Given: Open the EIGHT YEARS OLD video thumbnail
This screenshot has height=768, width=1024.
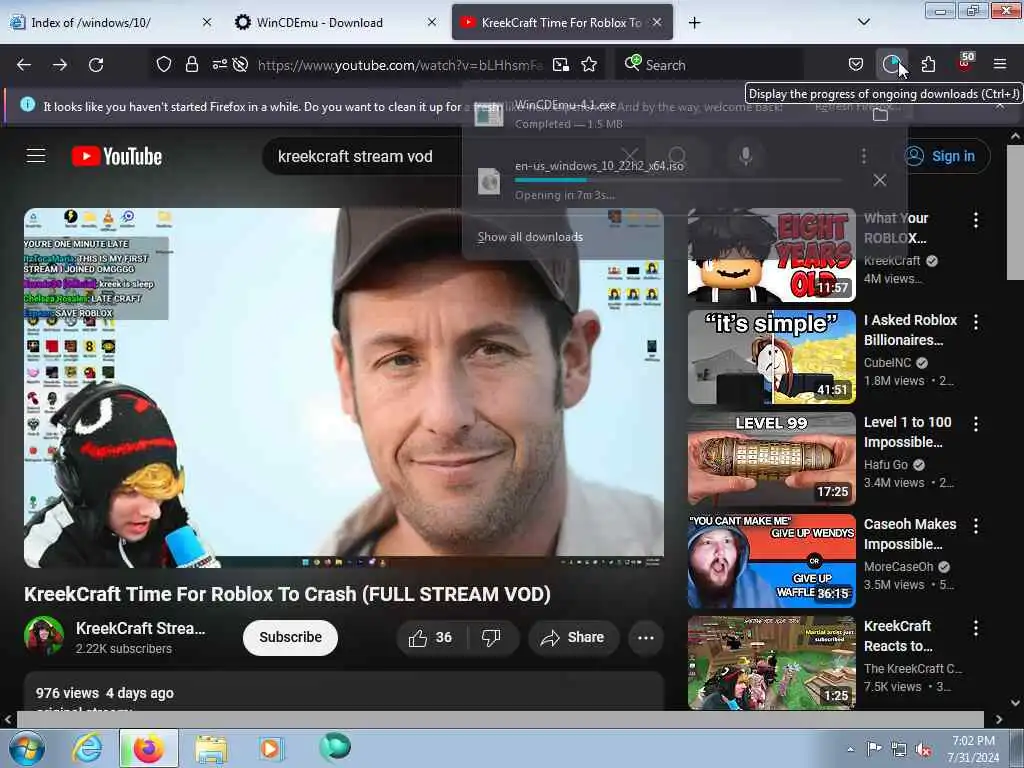Looking at the screenshot, I should coord(771,255).
